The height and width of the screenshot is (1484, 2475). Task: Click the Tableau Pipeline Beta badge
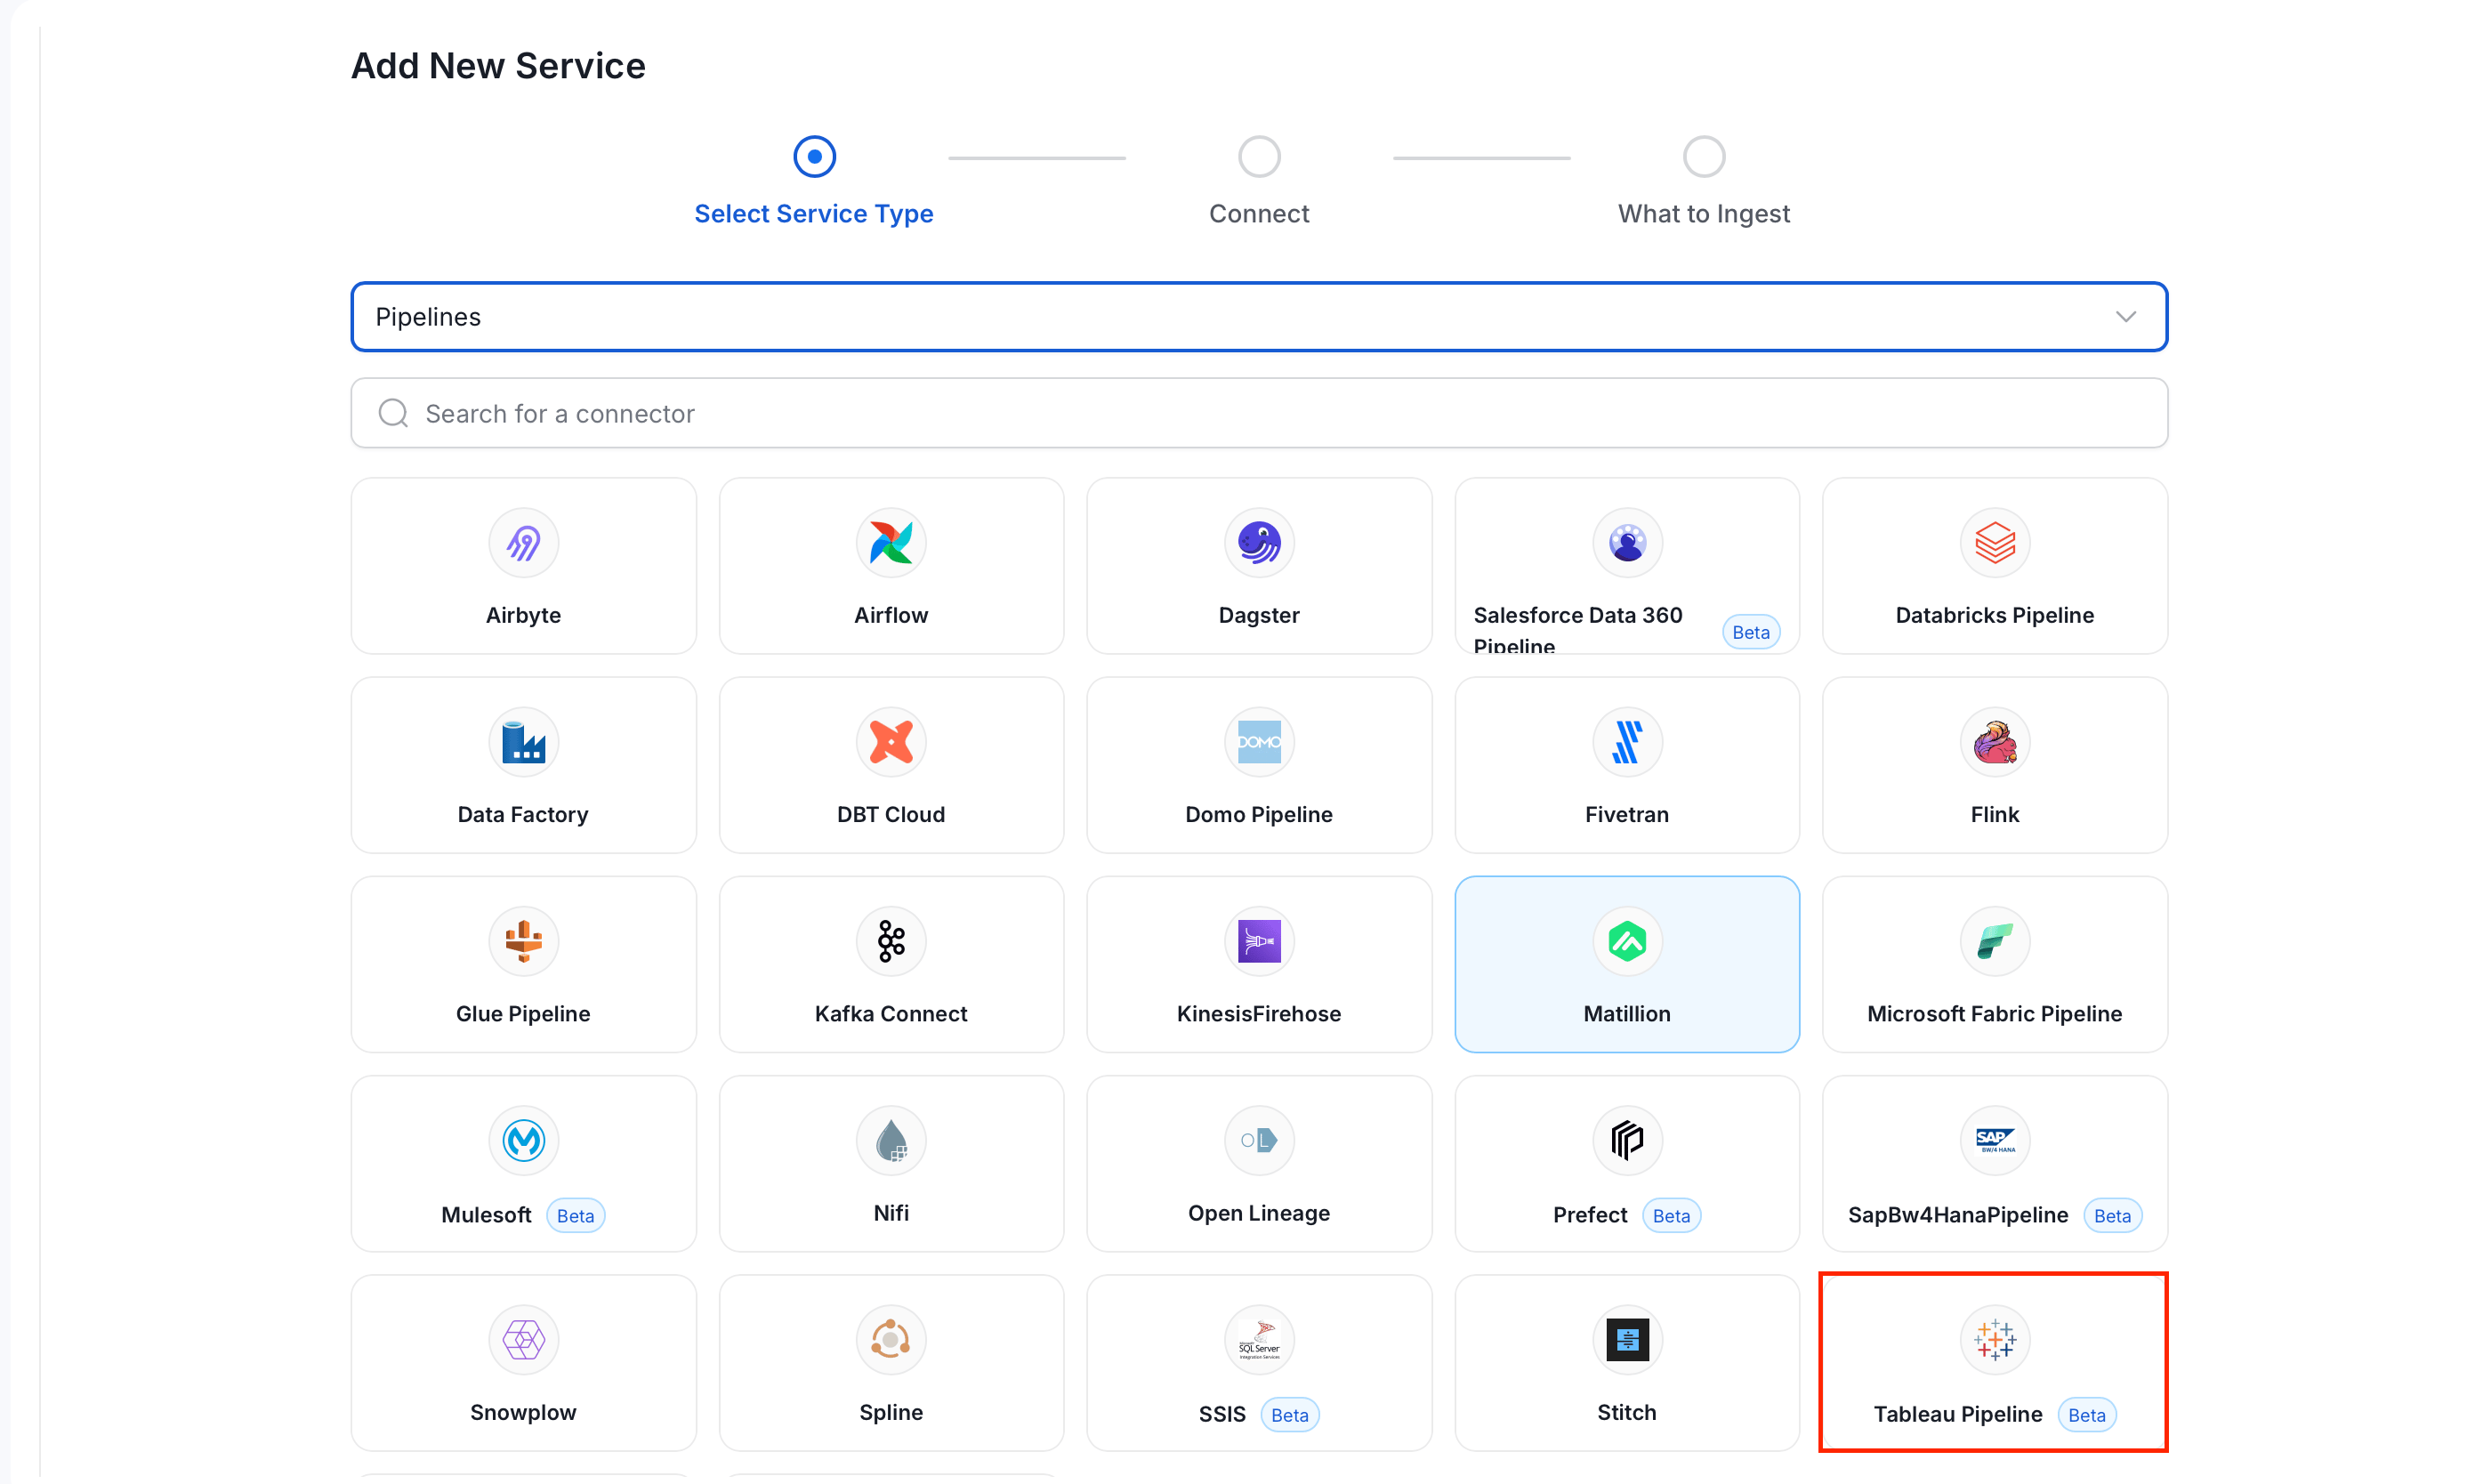pyautogui.click(x=2086, y=1415)
